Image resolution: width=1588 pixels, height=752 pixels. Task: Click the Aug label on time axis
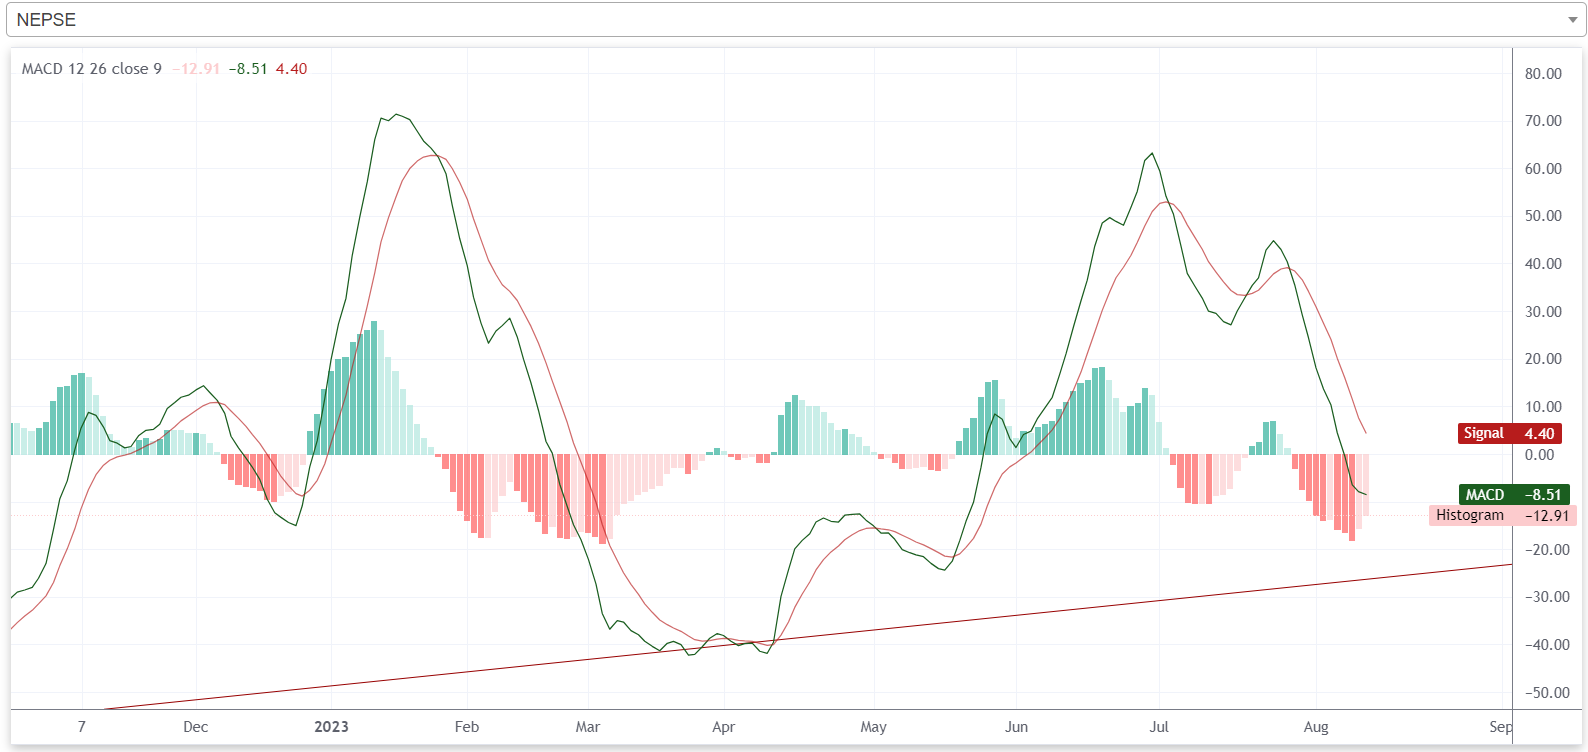click(x=1316, y=727)
